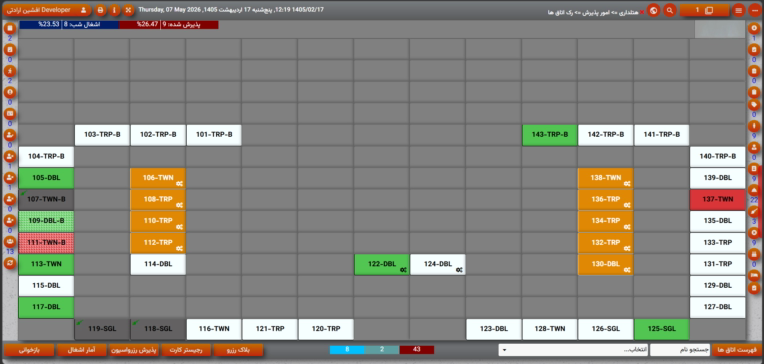Select room 142-TRP-B
This screenshot has width=764, height=364.
tap(606, 135)
